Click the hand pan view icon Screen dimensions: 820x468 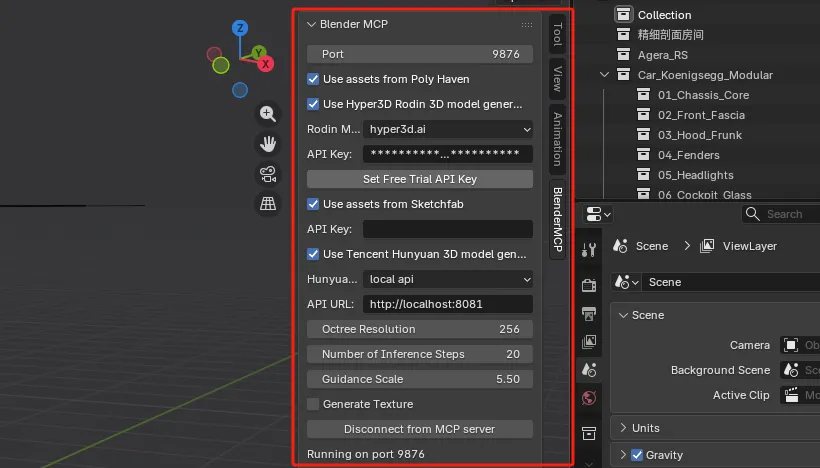[268, 144]
